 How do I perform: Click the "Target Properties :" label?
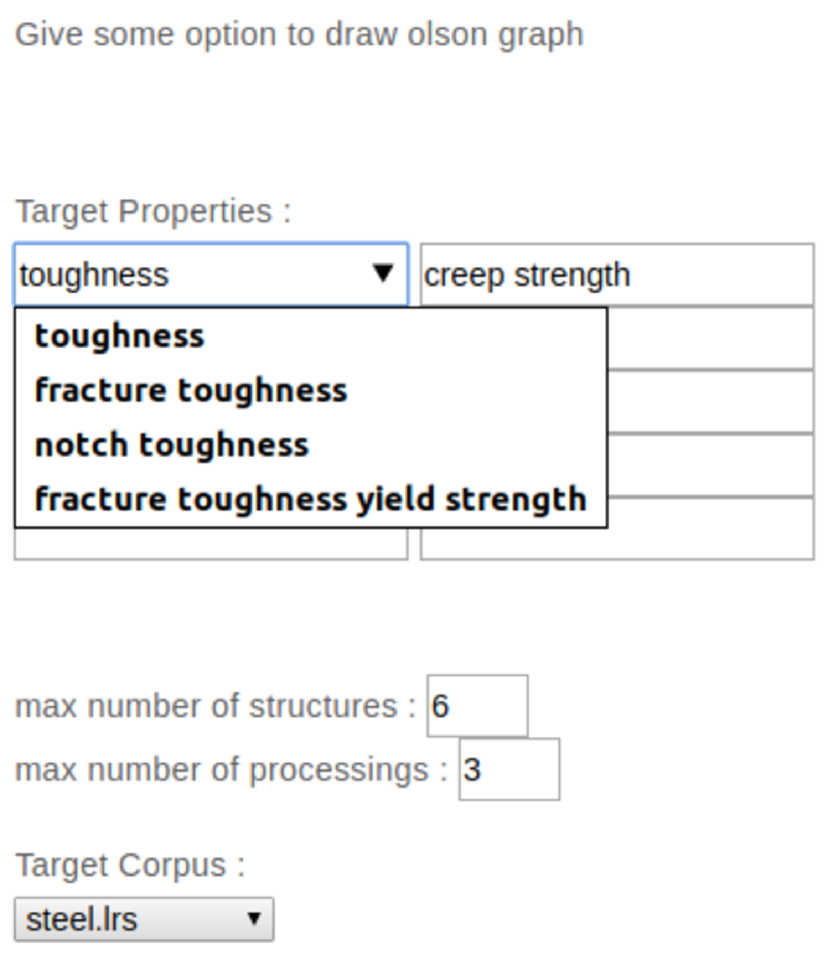153,212
